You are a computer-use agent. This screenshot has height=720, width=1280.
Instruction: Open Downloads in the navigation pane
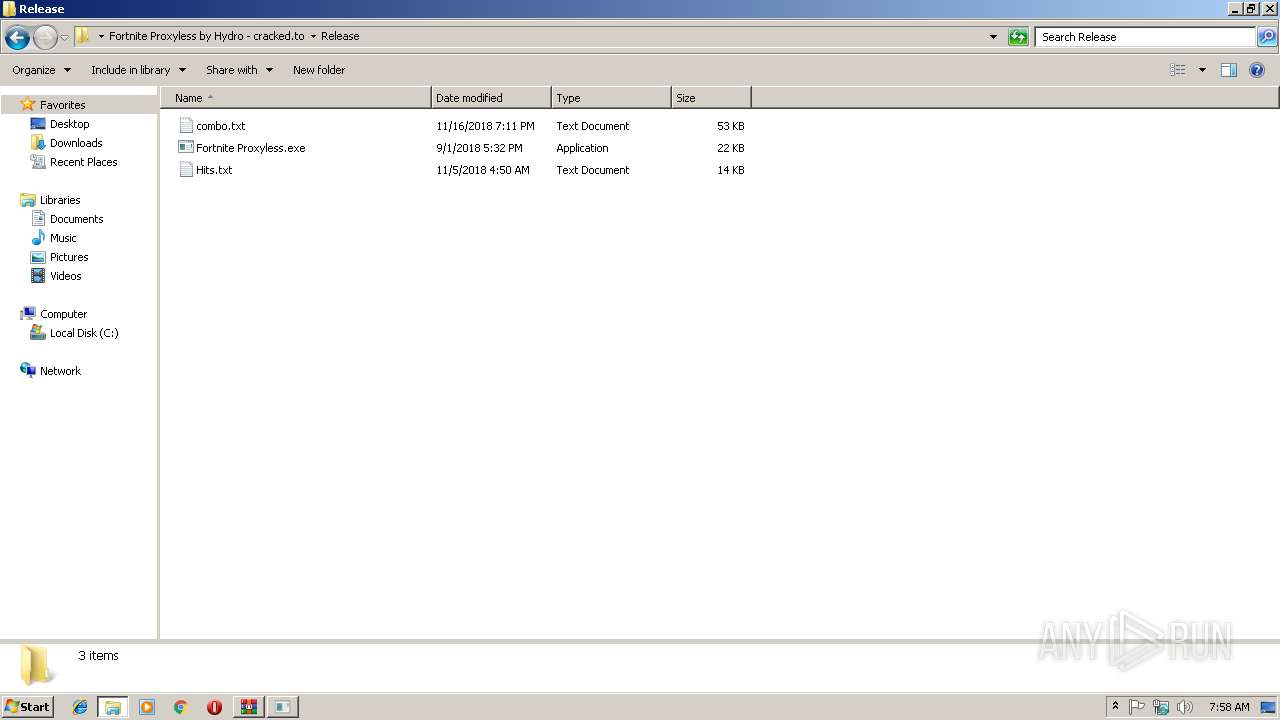[x=76, y=143]
